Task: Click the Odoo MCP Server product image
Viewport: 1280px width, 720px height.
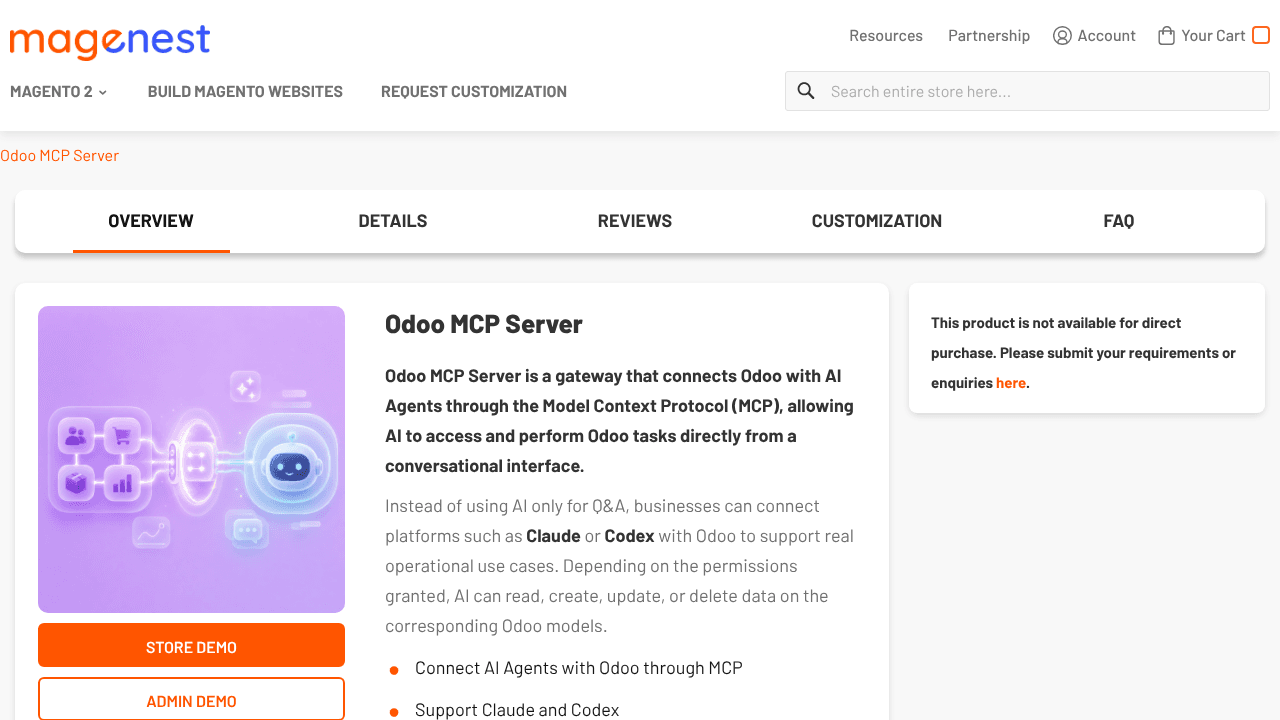Action: pyautogui.click(x=191, y=459)
